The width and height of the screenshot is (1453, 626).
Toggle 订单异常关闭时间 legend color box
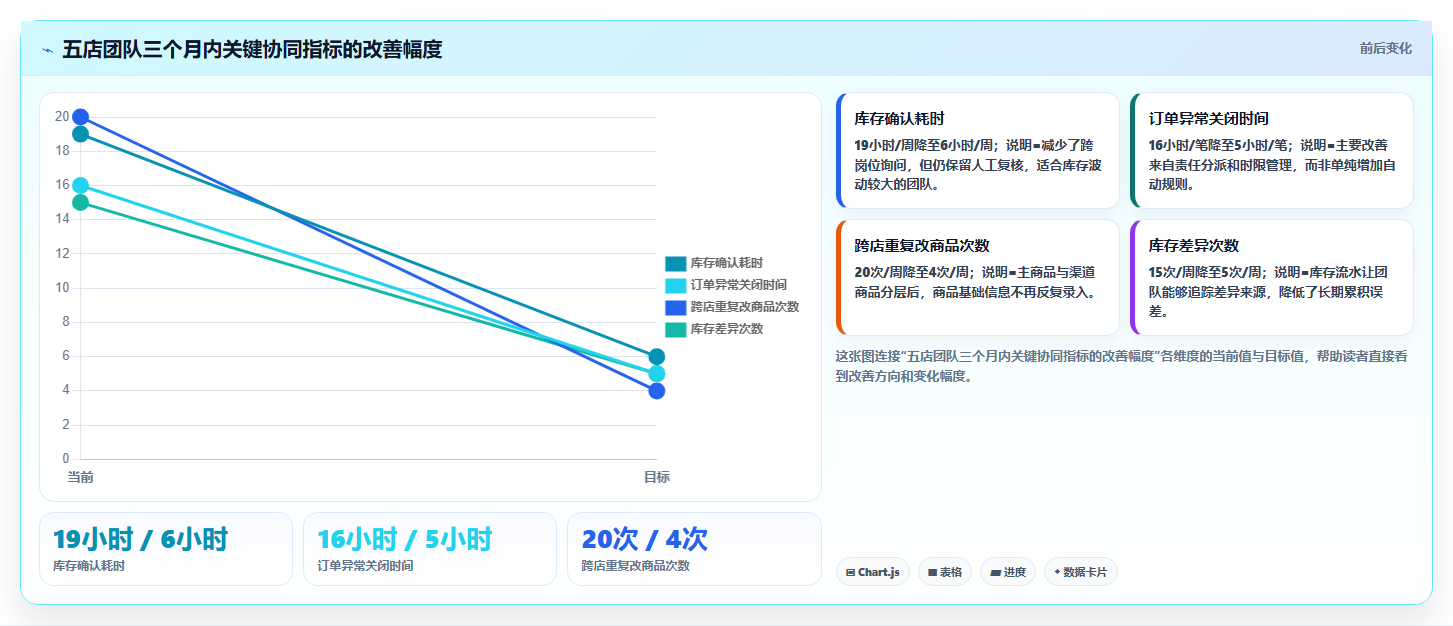click(x=676, y=285)
